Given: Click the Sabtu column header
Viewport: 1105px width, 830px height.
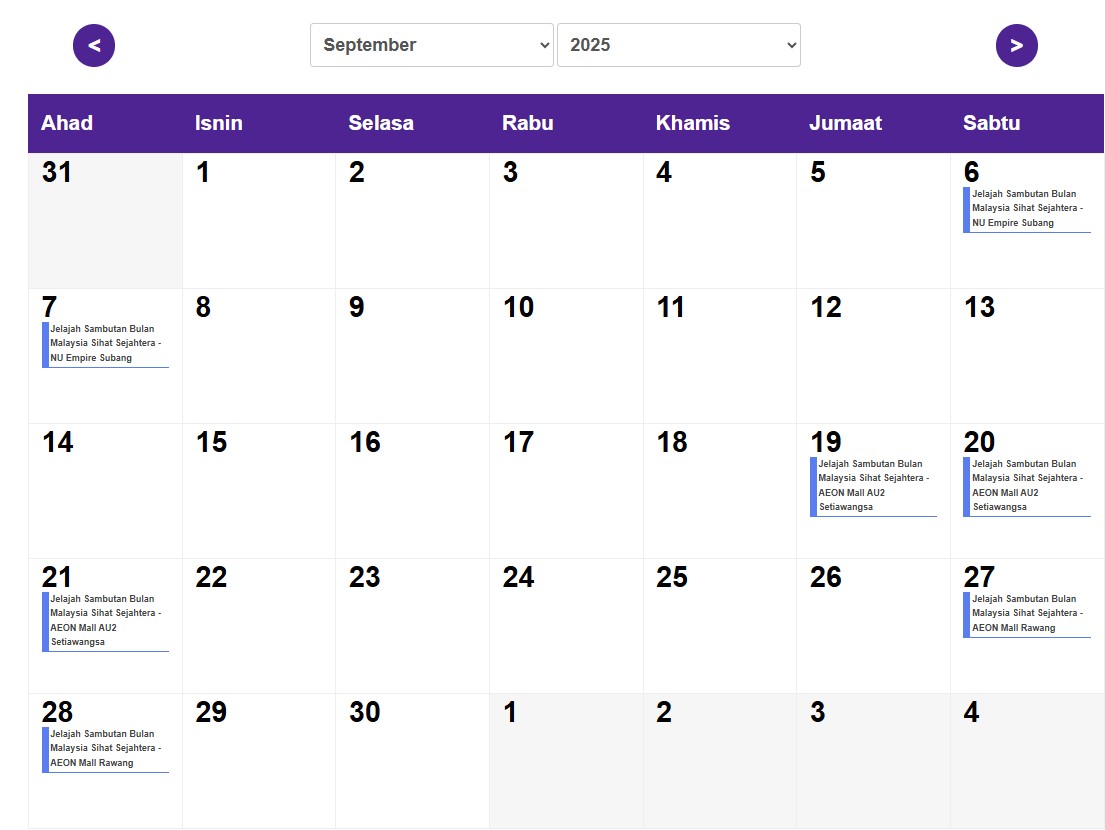Looking at the screenshot, I should [991, 123].
